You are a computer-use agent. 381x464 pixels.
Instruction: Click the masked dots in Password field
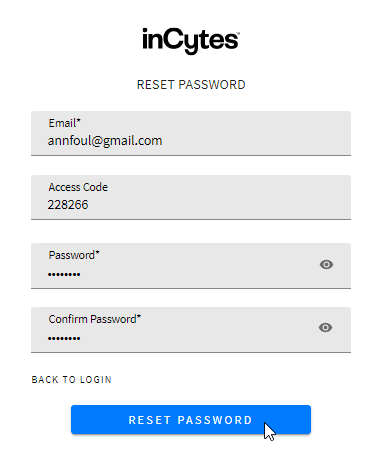64,275
